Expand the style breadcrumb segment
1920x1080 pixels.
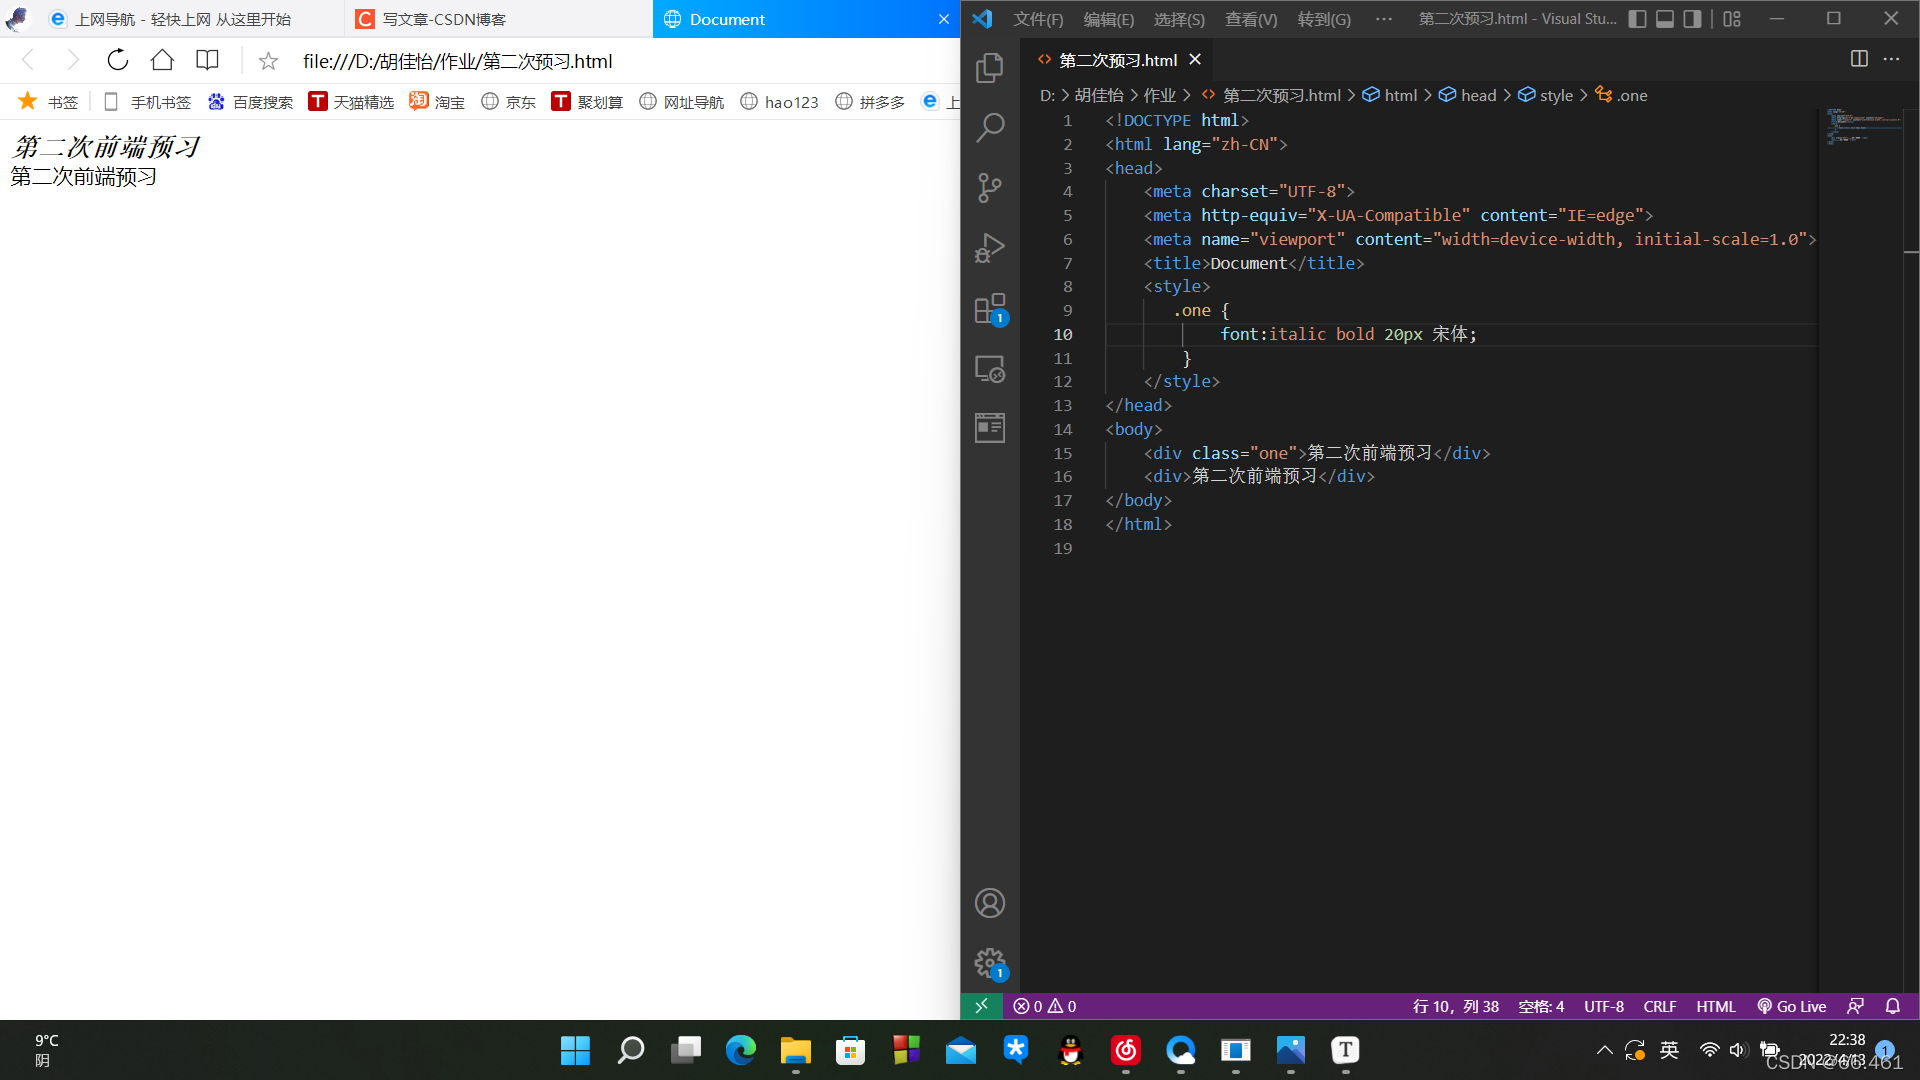1555,95
